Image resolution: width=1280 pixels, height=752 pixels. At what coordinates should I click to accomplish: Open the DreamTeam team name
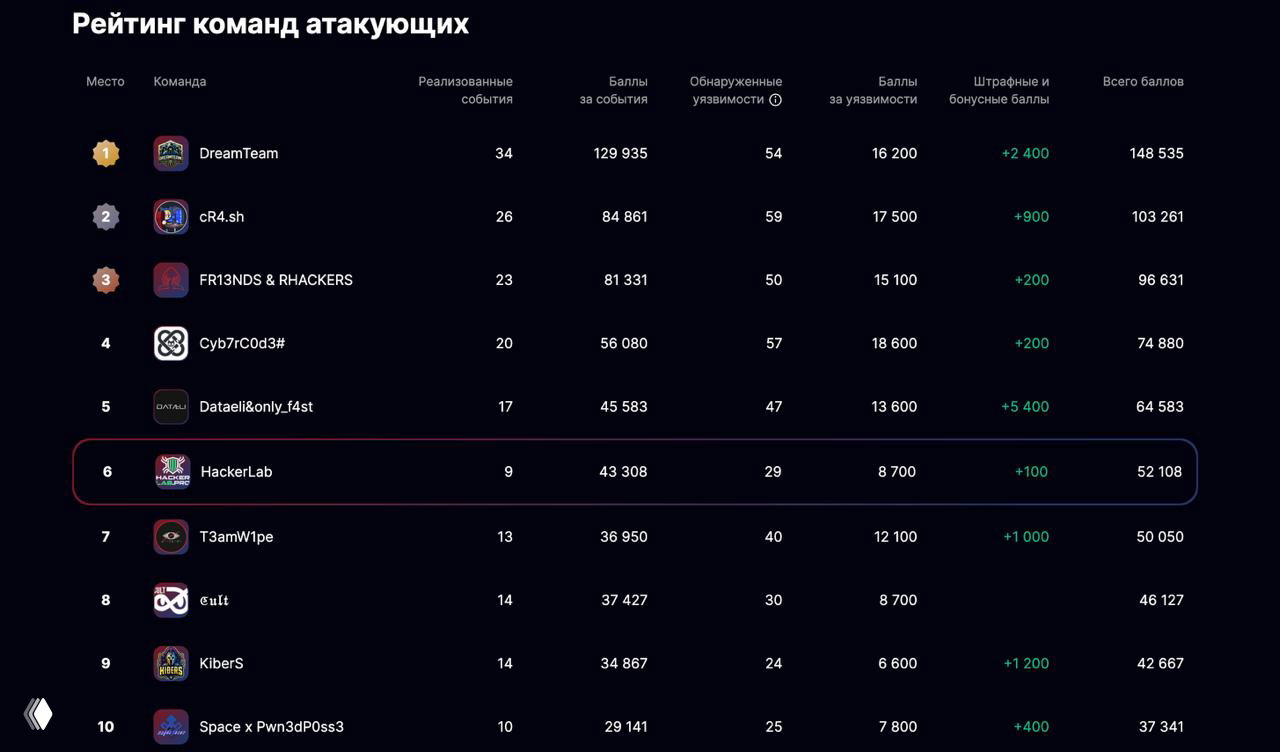pyautogui.click(x=239, y=154)
